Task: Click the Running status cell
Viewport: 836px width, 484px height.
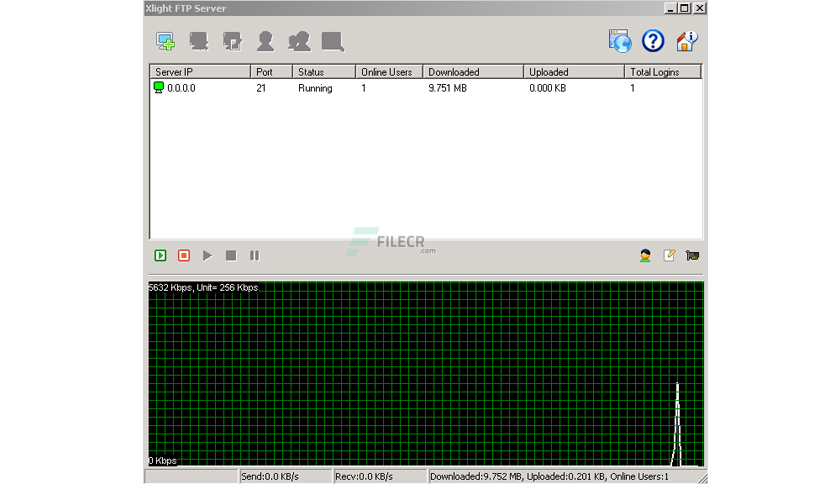Action: pyautogui.click(x=315, y=88)
